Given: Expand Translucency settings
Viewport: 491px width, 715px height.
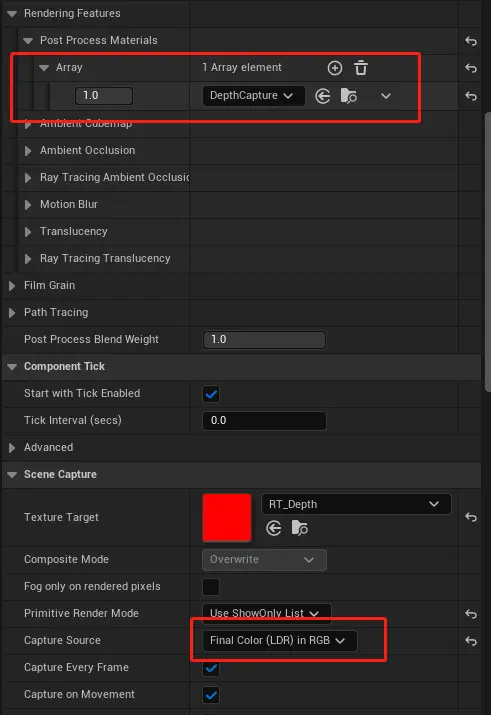Looking at the screenshot, I should pos(28,232).
